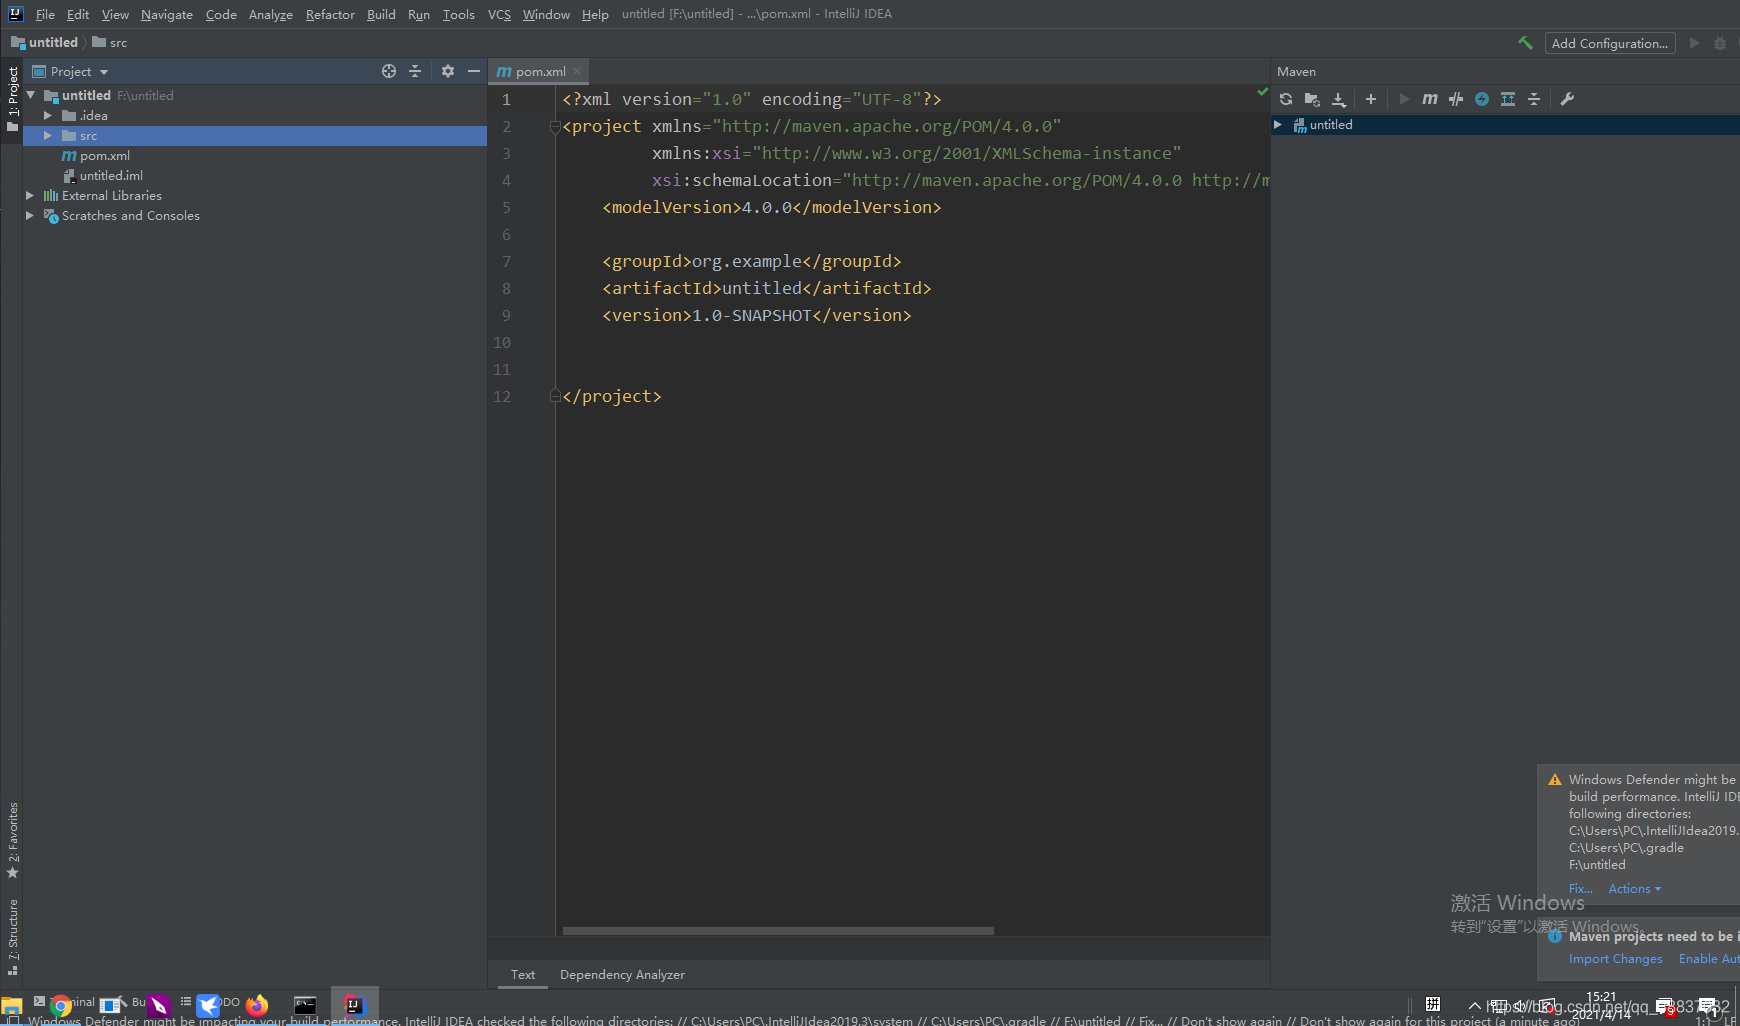The image size is (1740, 1026).
Task: Click Locate/Scroll from Source target icon
Action: click(x=389, y=71)
